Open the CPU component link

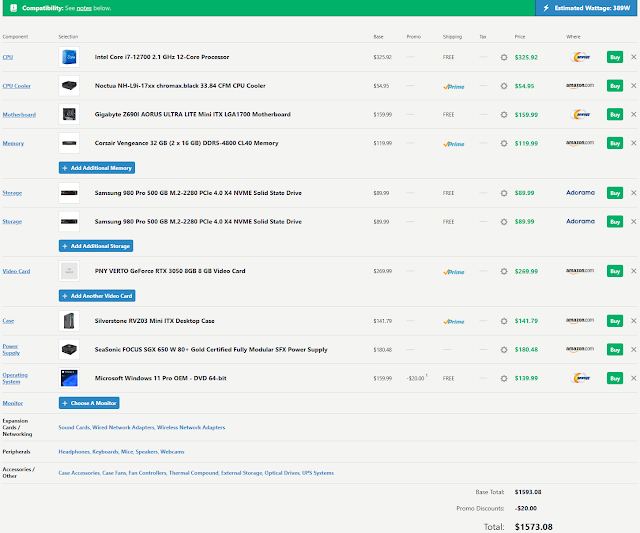tap(8, 57)
